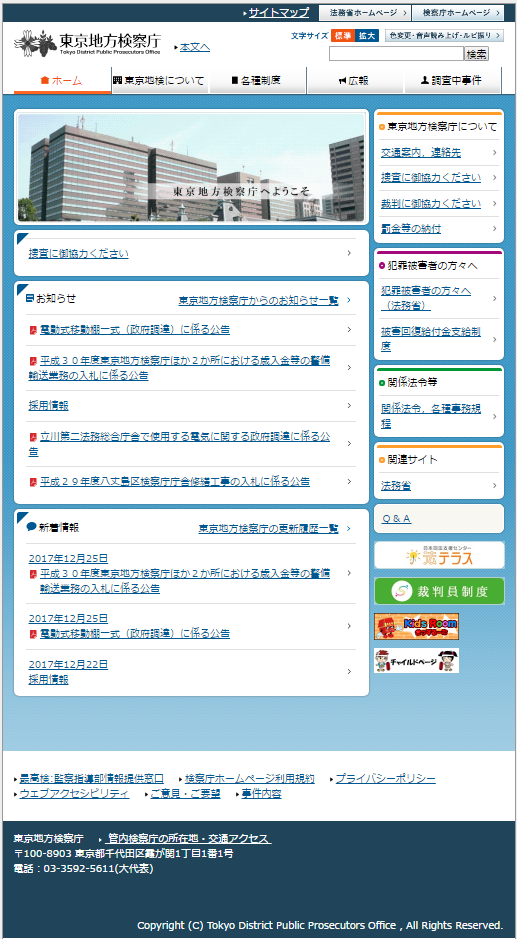This screenshot has width=517, height=939.
Task: Click the welcome building banner image
Action: 191,167
